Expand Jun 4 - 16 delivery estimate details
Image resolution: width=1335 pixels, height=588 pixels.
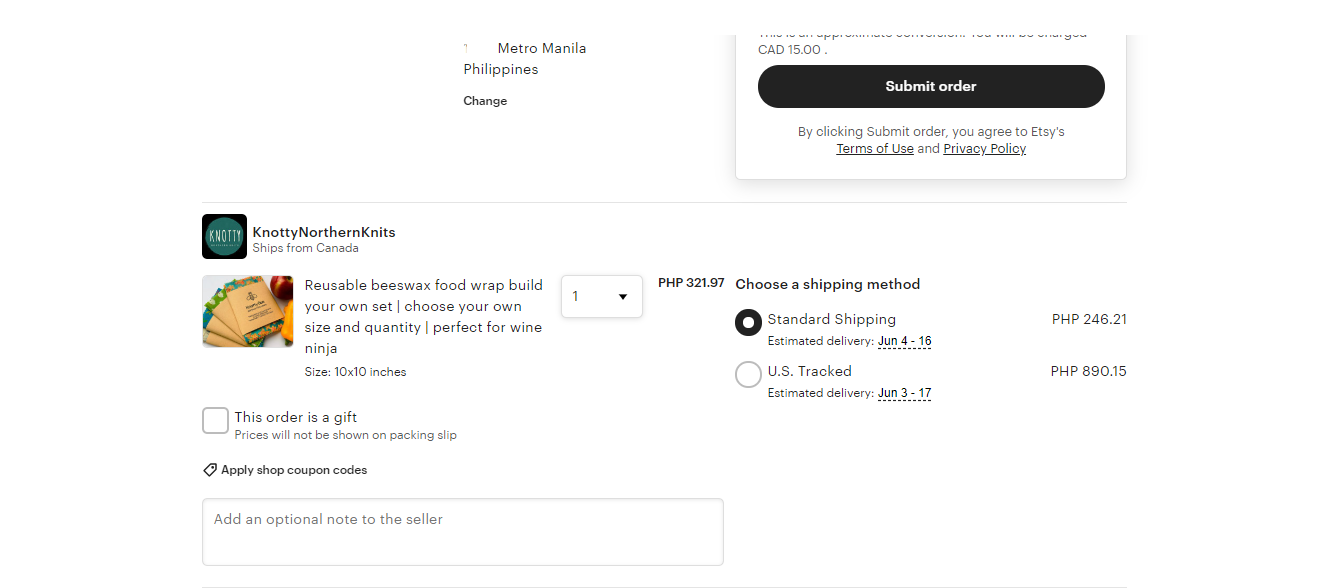(904, 341)
